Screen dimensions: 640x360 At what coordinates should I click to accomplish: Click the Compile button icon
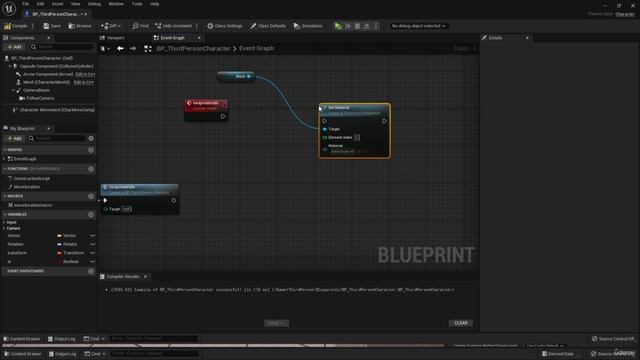[x=7, y=26]
